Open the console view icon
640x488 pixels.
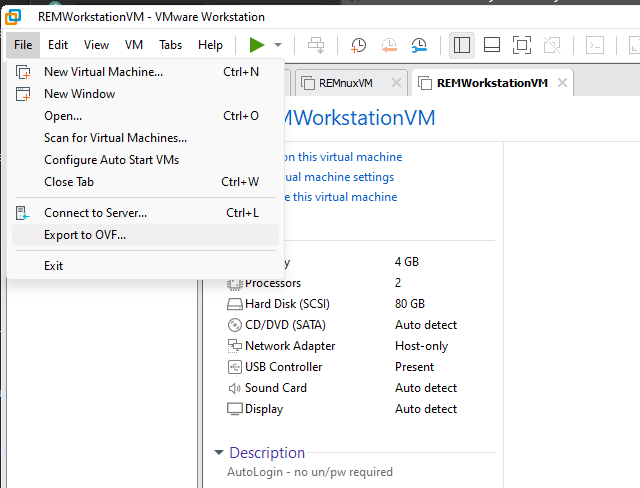coord(595,45)
